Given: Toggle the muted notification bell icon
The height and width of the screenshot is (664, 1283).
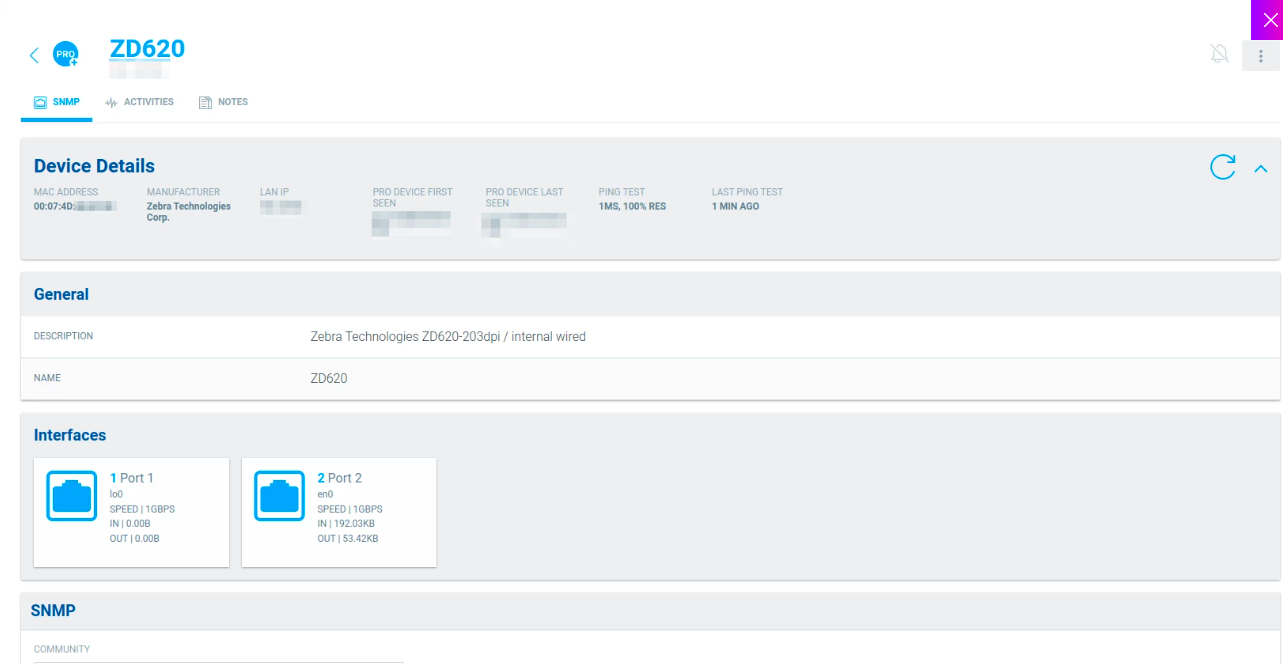Looking at the screenshot, I should 1219,54.
